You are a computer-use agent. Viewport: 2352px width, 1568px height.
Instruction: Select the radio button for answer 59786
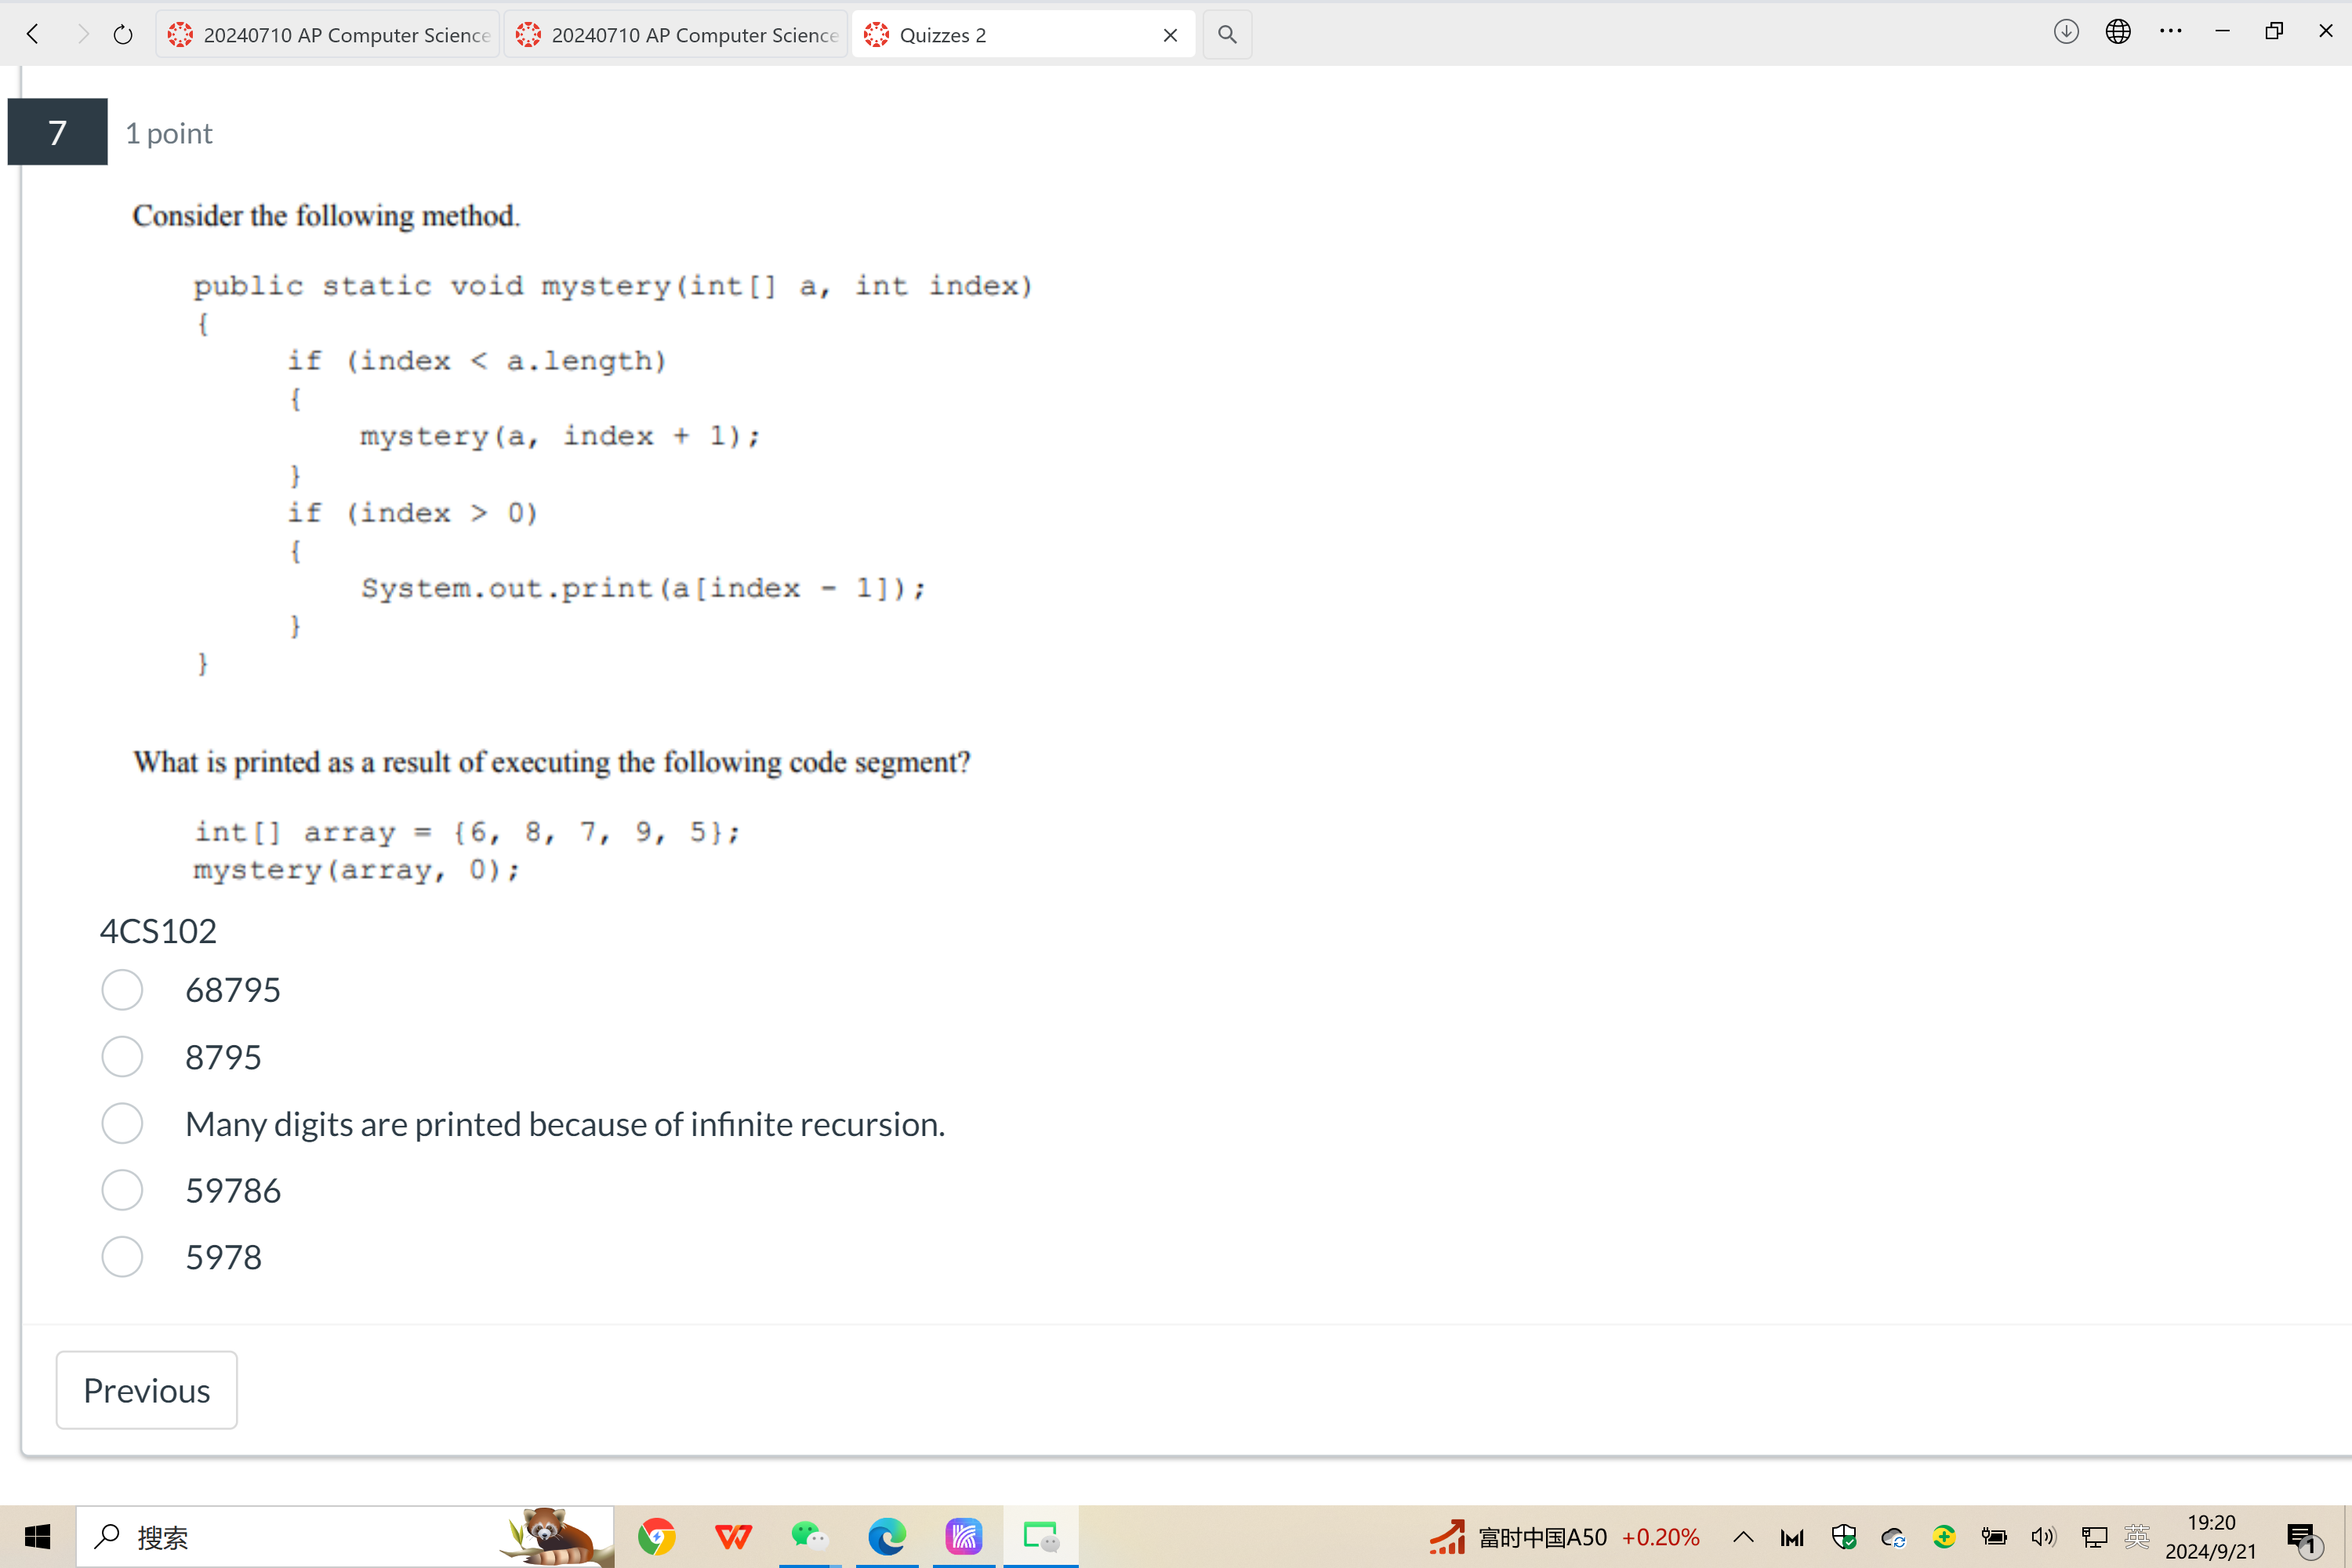(124, 1190)
